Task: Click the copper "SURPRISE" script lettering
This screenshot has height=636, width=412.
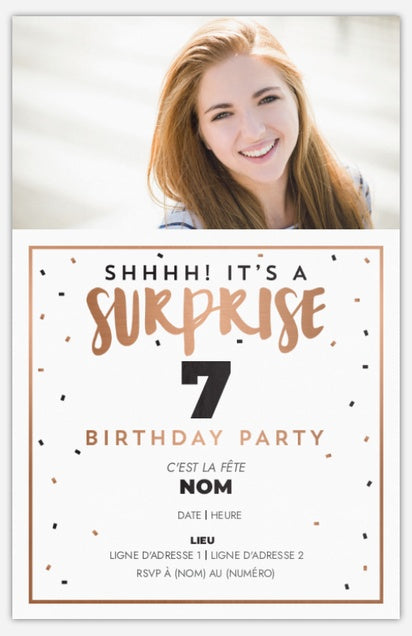Action: coord(206,320)
